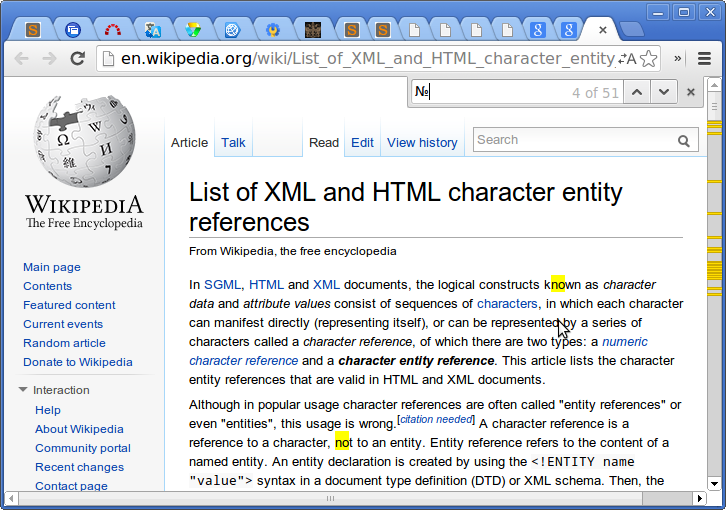
Task: Close the current Wikipedia tab
Action: pos(602,30)
